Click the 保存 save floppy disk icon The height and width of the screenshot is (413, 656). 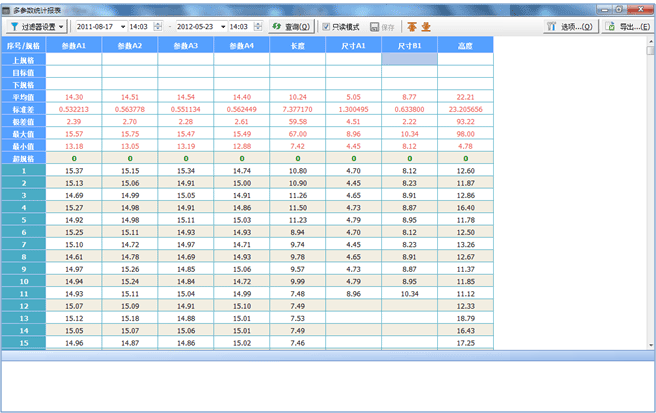pyautogui.click(x=375, y=26)
